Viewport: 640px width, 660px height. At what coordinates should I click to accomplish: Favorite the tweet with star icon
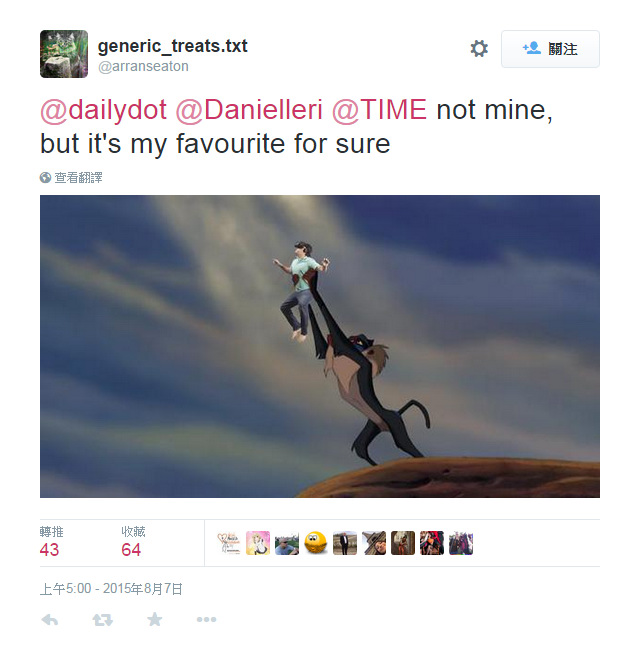(x=155, y=619)
